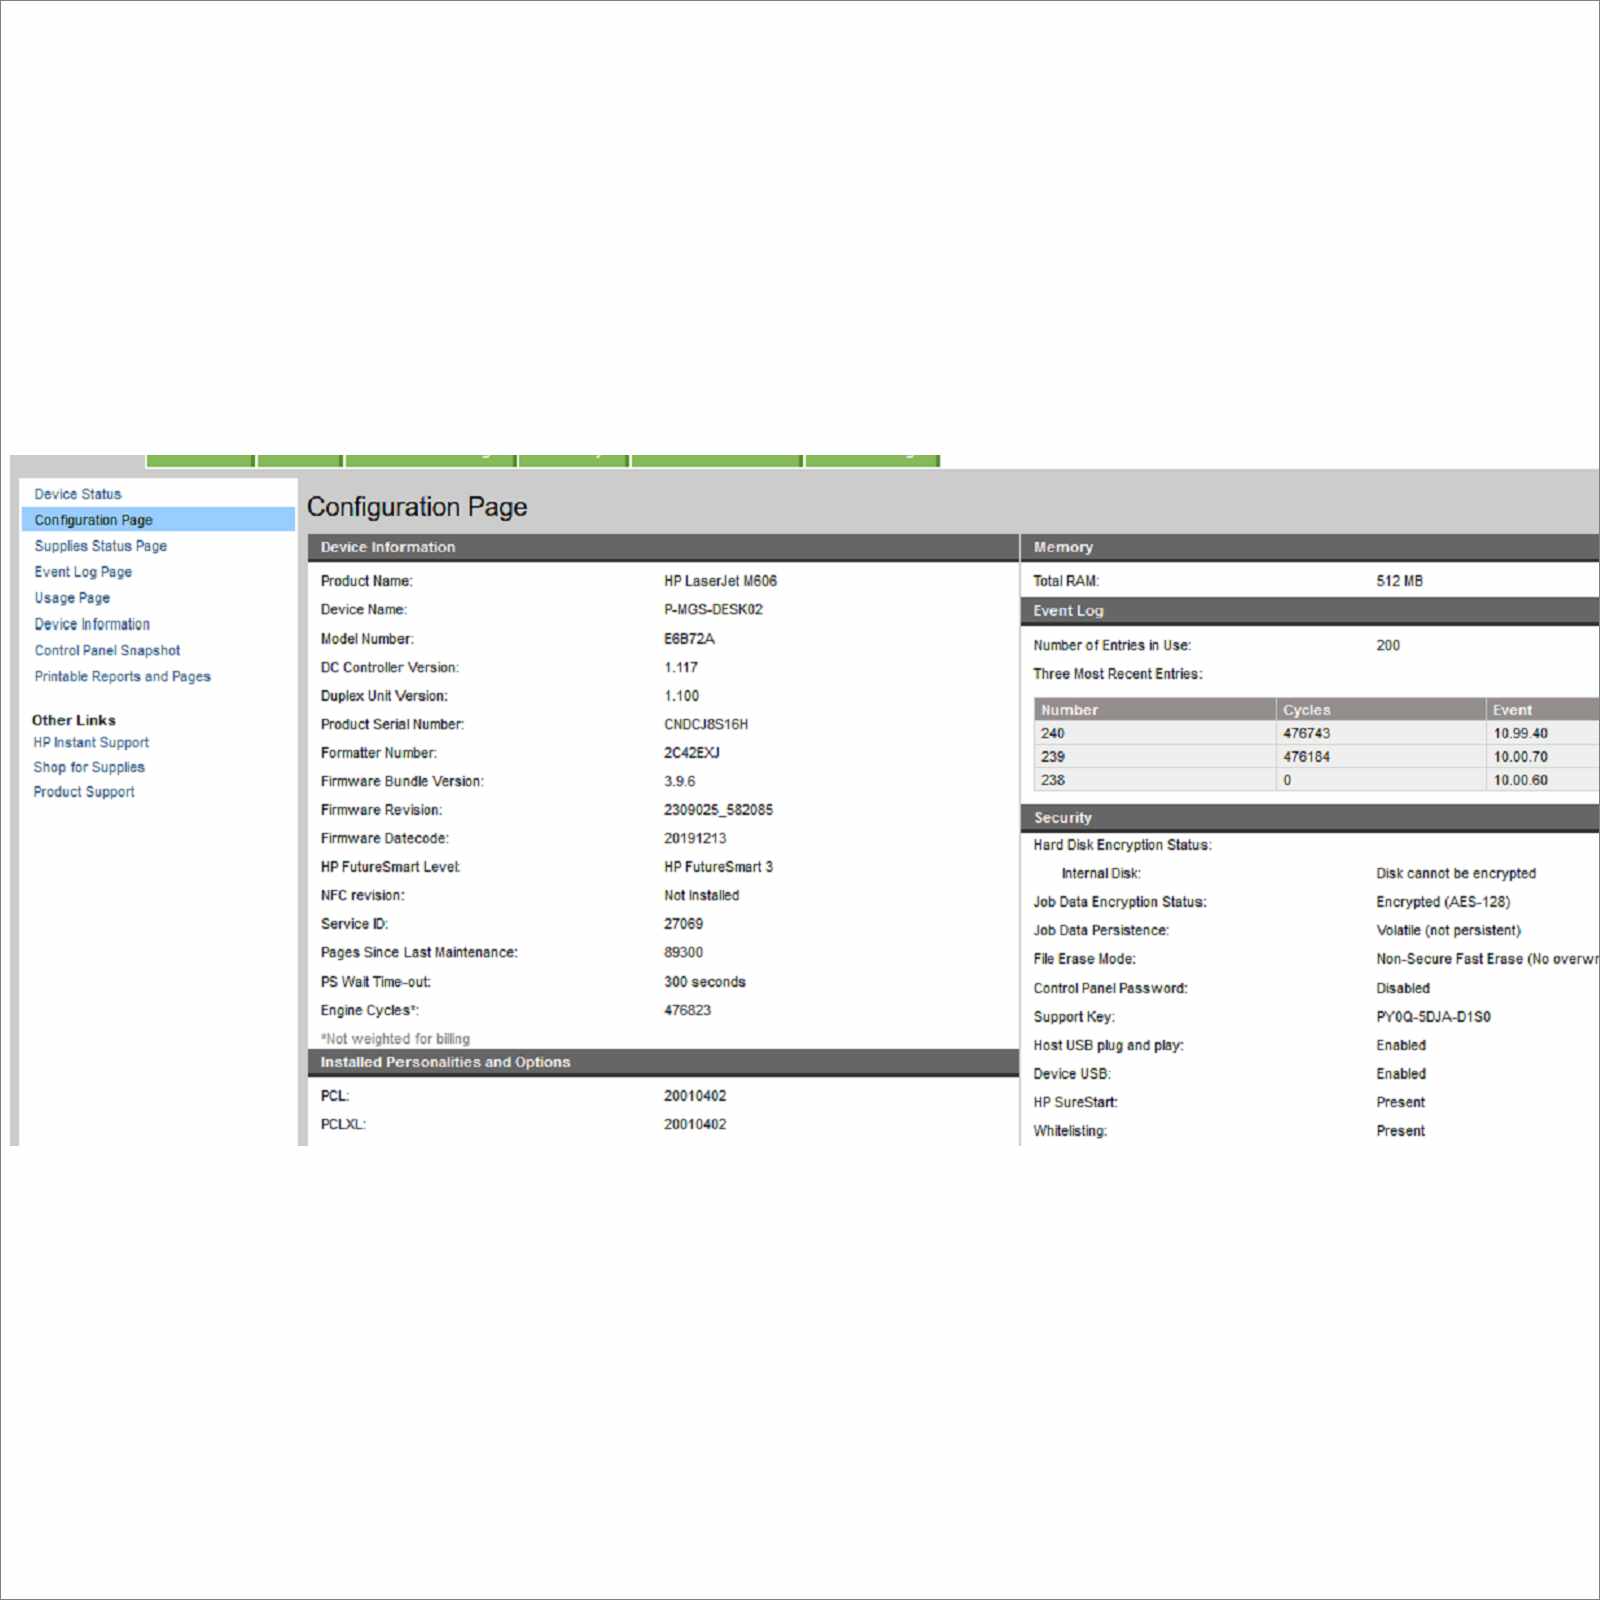
Task: Select firmware bundle version 3.9.6
Action: [x=680, y=781]
